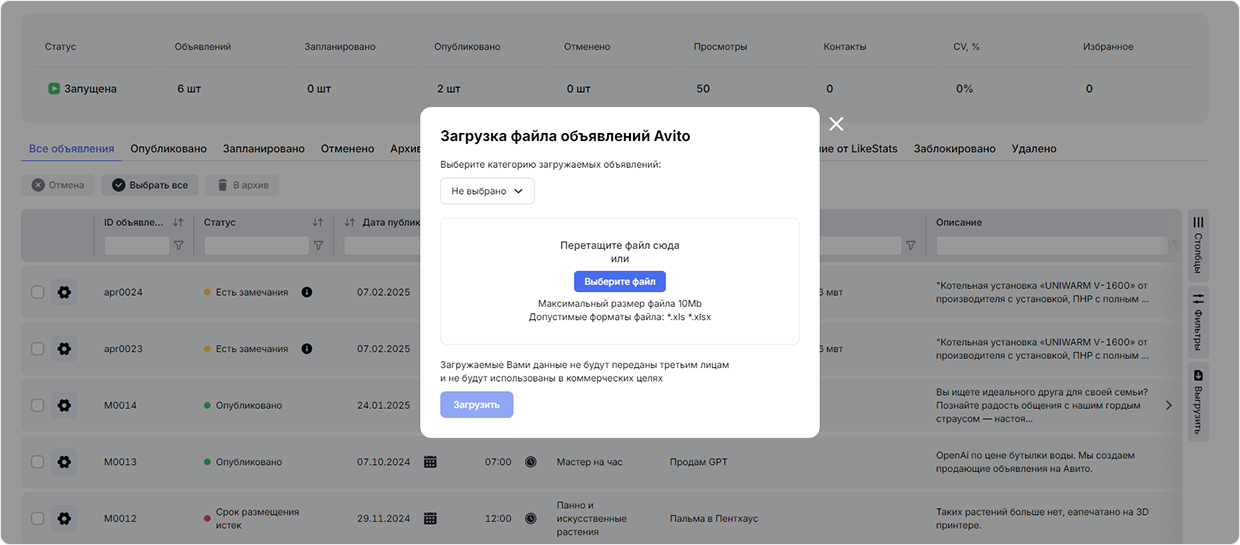The height and width of the screenshot is (545, 1240).
Task: Open the category dropdown 'Не выбрано'
Action: (487, 191)
